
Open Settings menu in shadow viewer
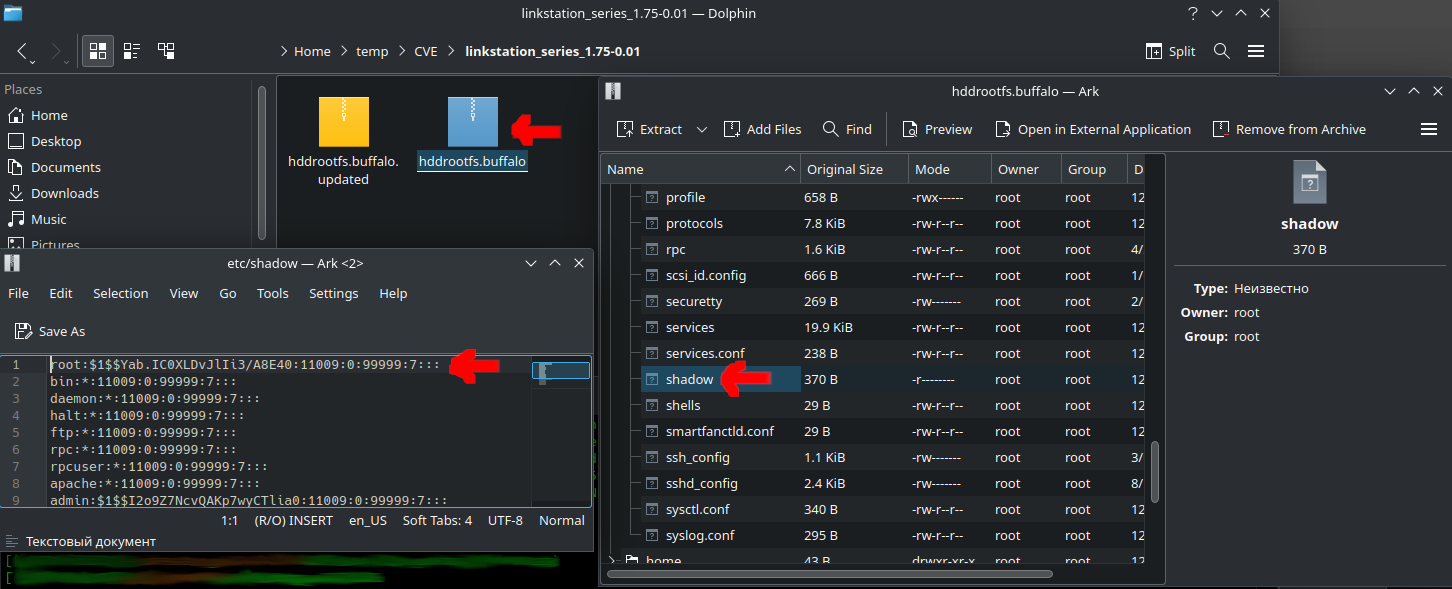pos(334,293)
